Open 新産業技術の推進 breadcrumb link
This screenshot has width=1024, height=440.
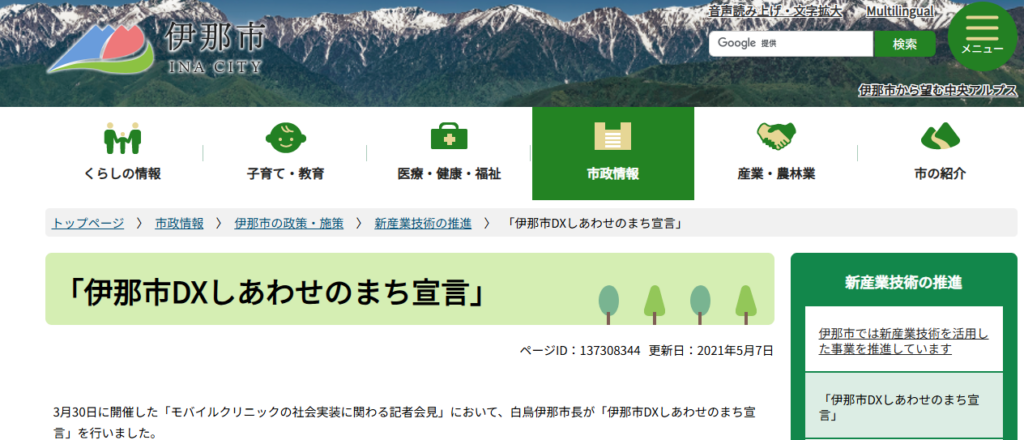pos(422,223)
